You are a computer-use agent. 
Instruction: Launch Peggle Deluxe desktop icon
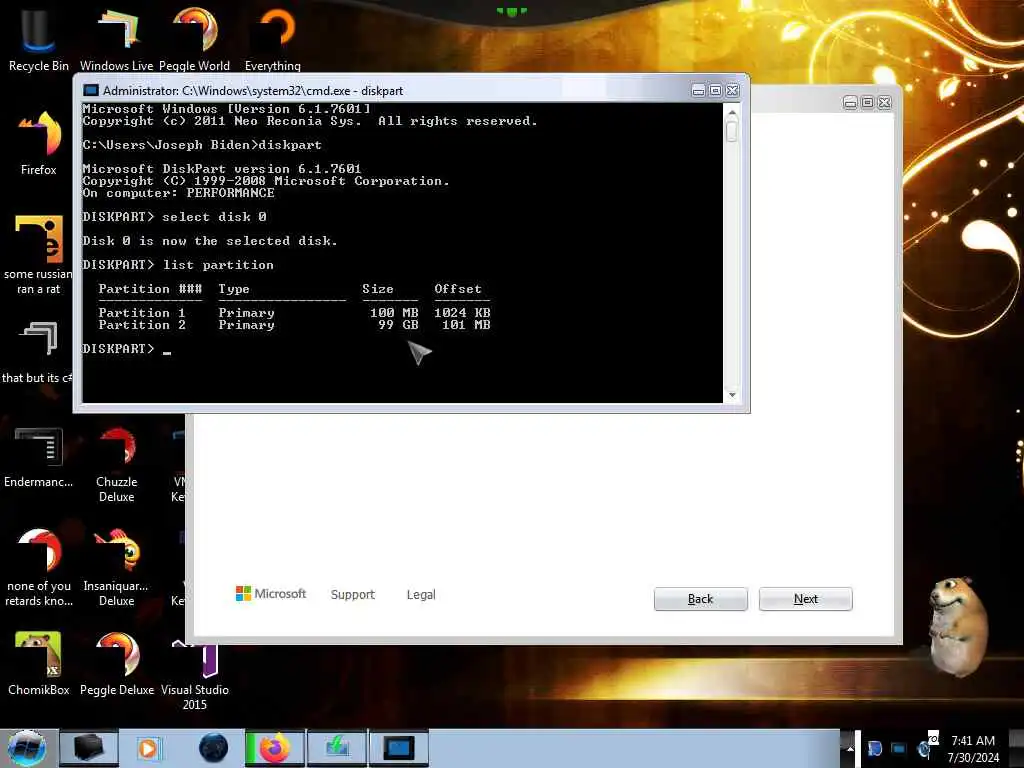pos(116,664)
